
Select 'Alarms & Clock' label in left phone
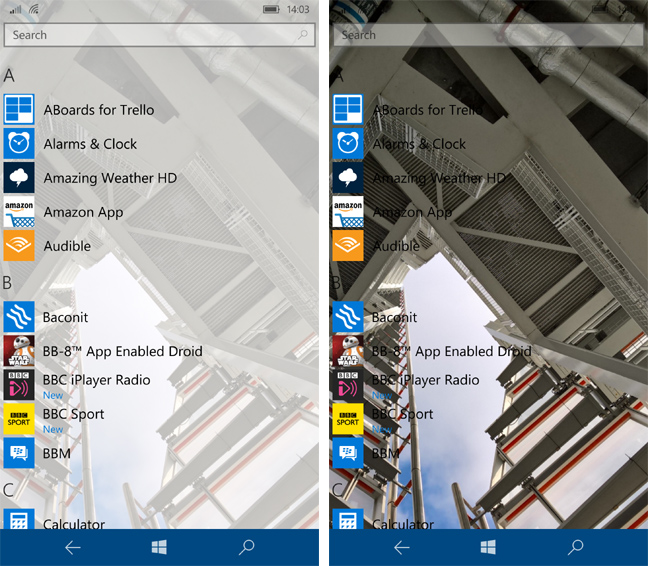(x=90, y=144)
